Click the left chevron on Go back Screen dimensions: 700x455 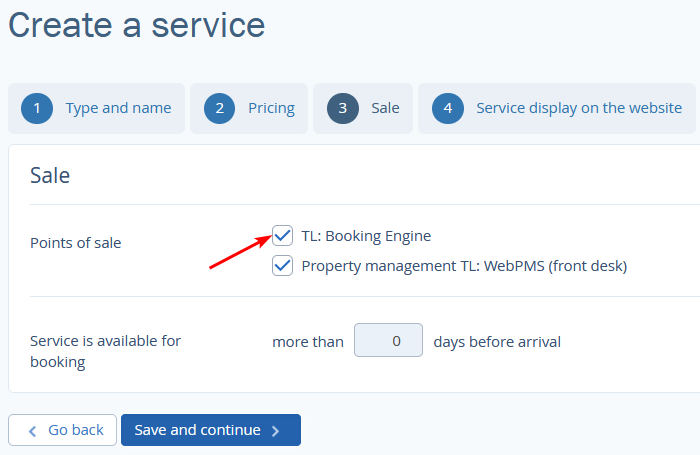(33, 431)
